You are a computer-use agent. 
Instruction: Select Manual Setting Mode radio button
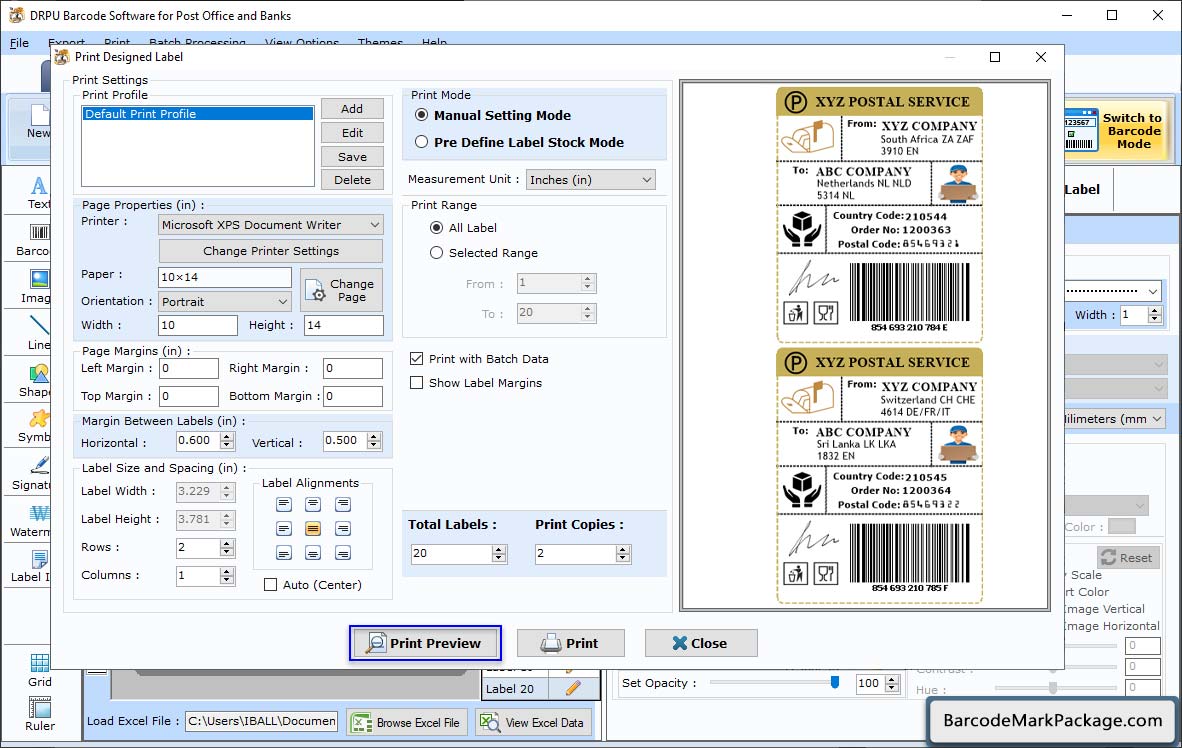point(421,115)
